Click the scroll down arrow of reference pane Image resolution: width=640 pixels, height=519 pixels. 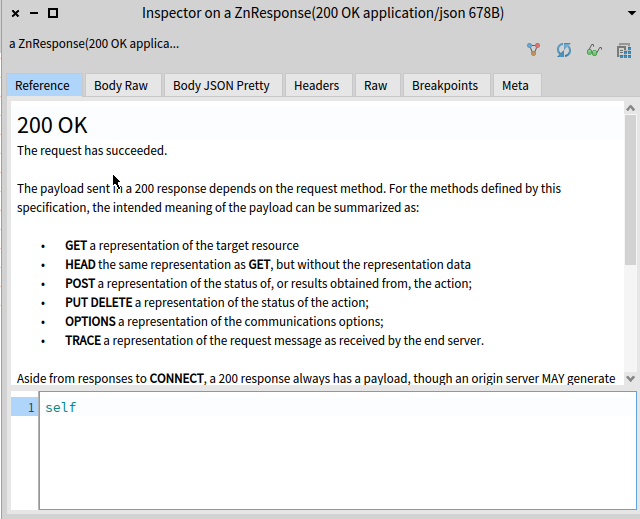click(630, 379)
